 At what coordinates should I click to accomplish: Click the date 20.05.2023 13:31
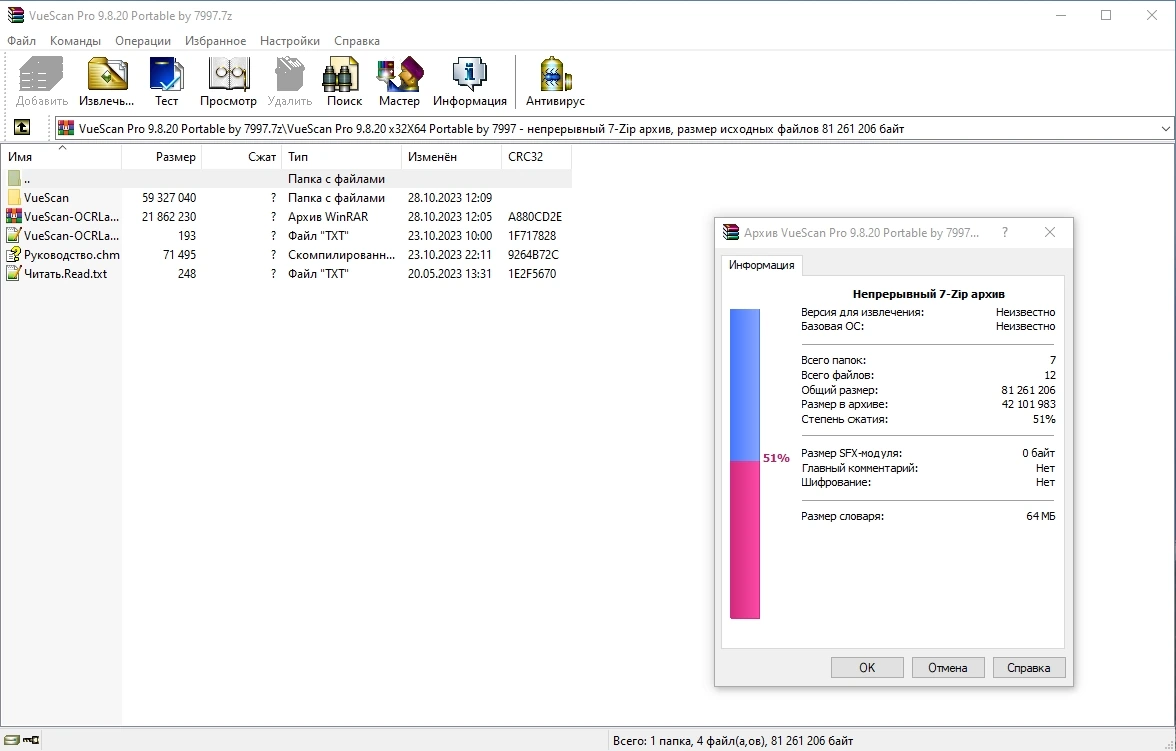(x=450, y=274)
